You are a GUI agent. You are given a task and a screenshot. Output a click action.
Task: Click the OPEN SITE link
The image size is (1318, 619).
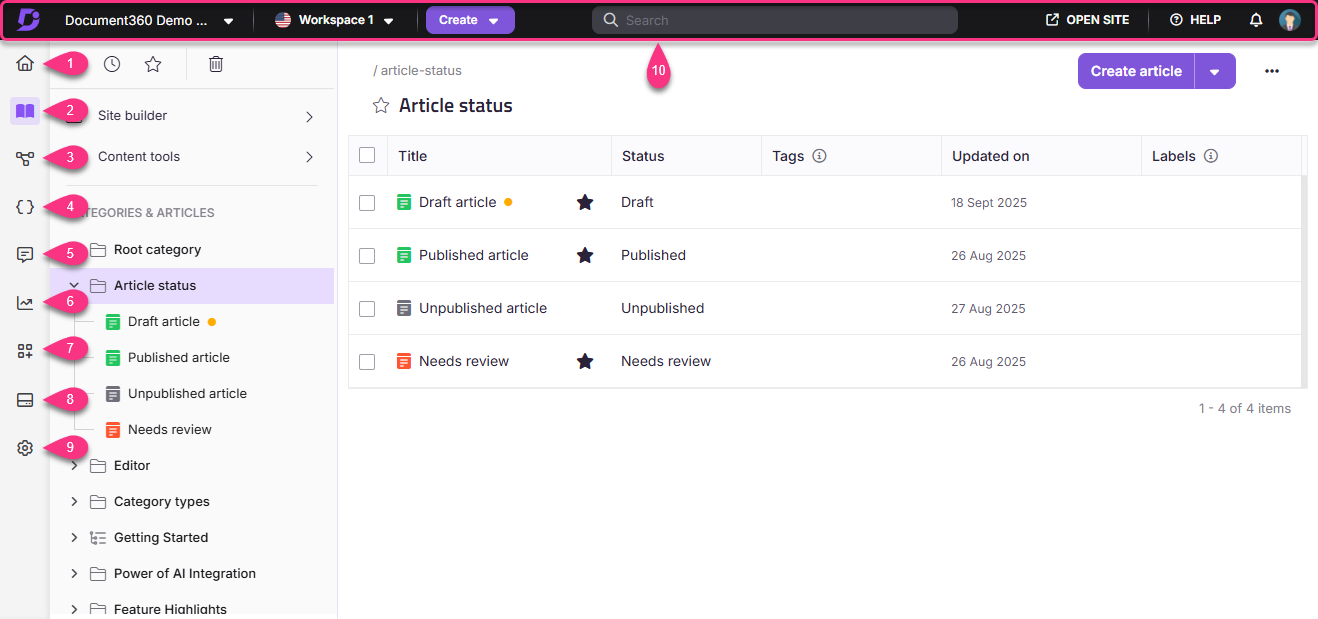pyautogui.click(x=1087, y=19)
